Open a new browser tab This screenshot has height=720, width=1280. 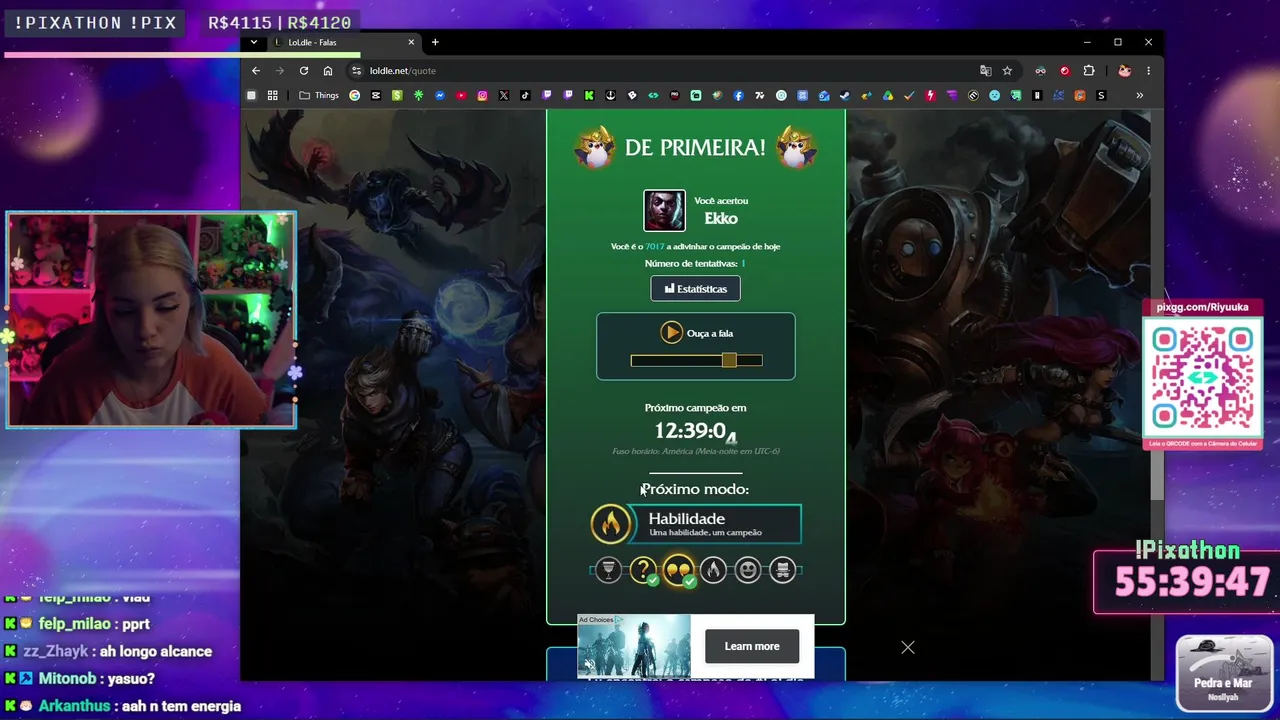(x=435, y=42)
